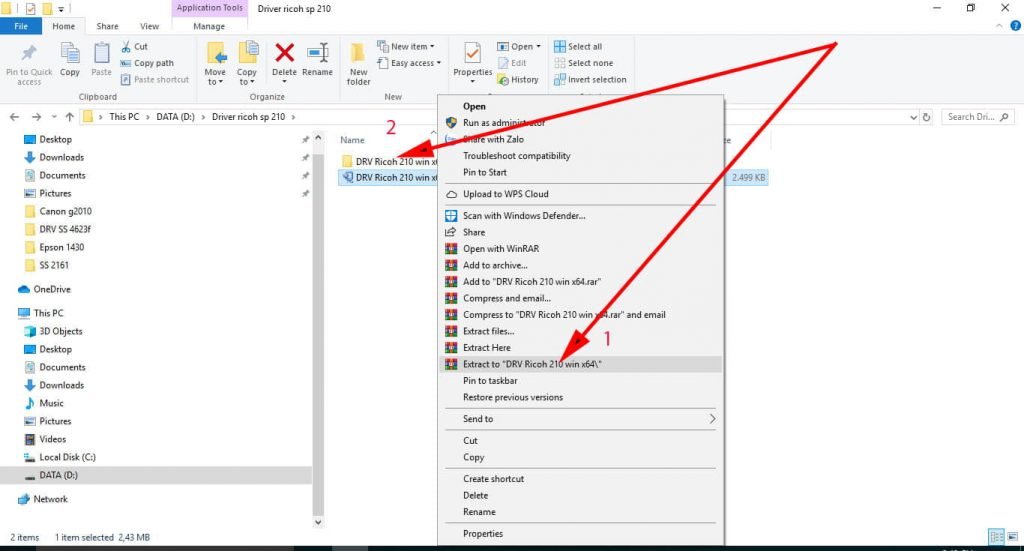The width and height of the screenshot is (1024, 551).
Task: Select Extract Here from context menu
Action: tap(486, 347)
